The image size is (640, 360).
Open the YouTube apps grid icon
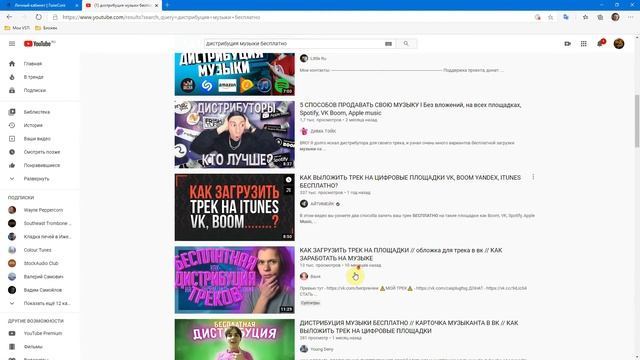tap(584, 44)
